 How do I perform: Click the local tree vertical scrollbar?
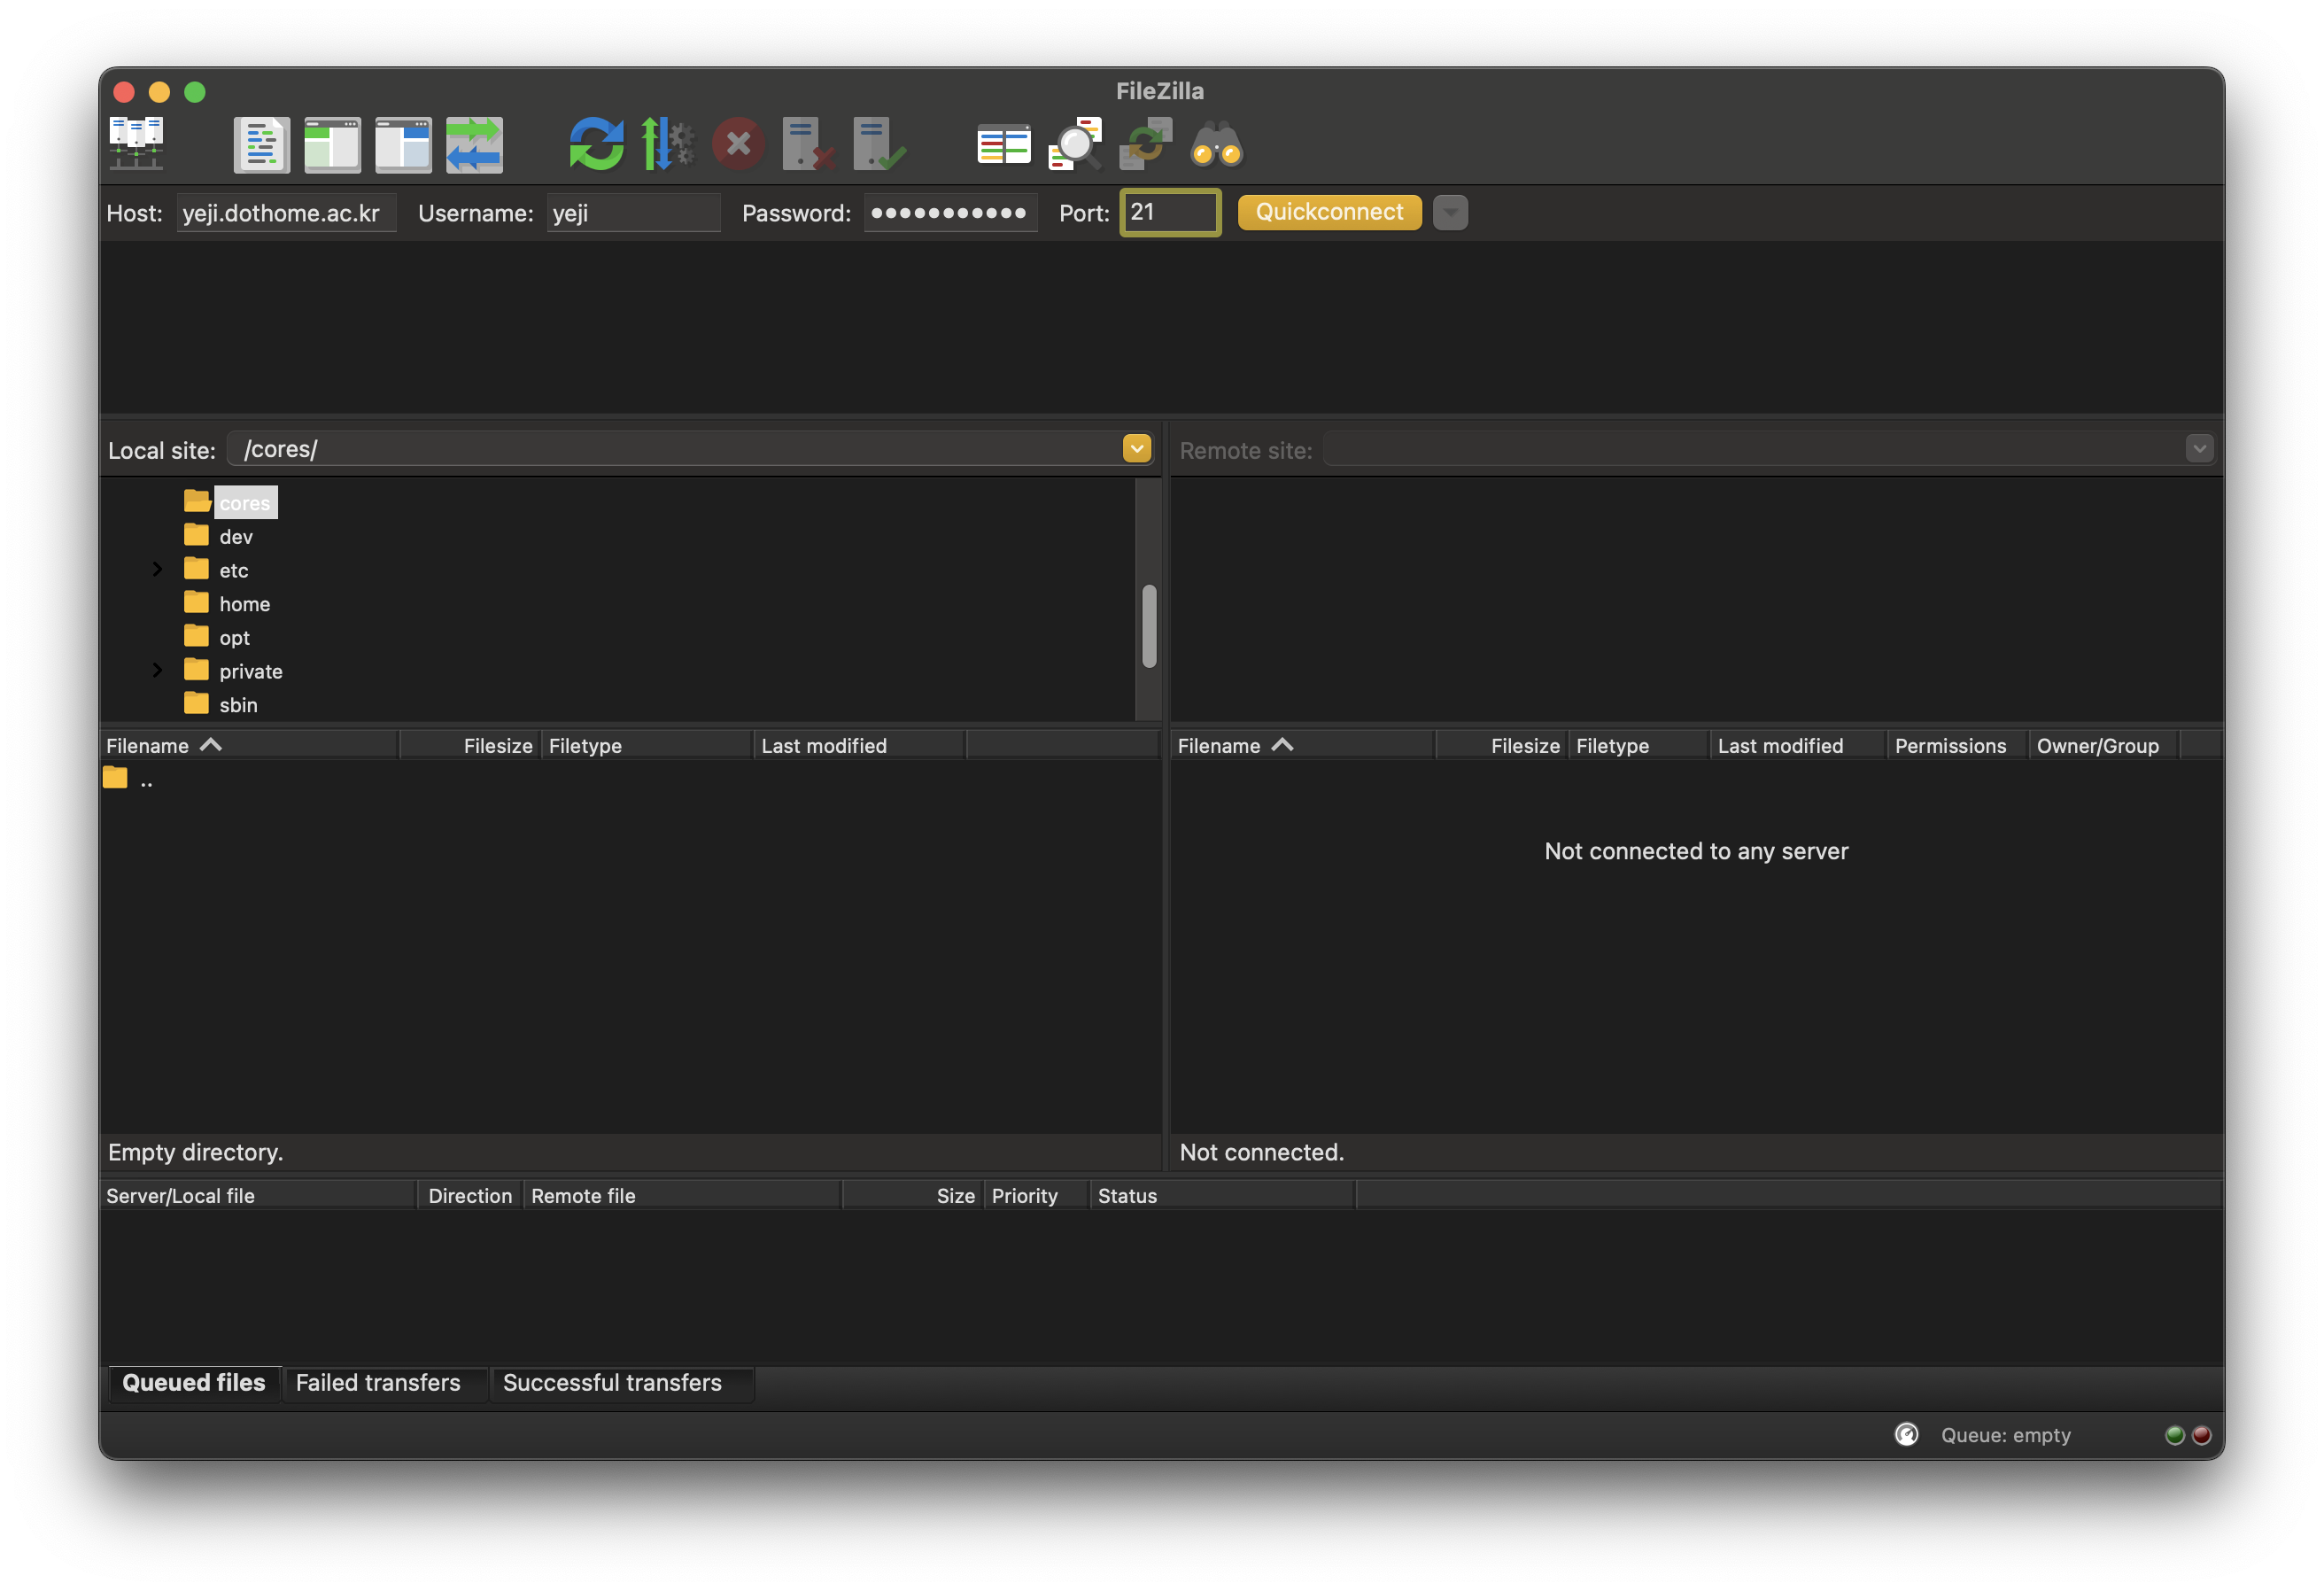[1149, 626]
